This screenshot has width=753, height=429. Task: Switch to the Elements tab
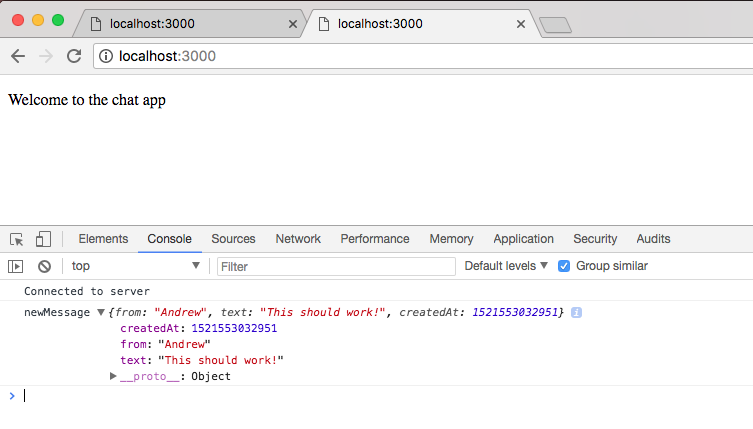point(103,239)
